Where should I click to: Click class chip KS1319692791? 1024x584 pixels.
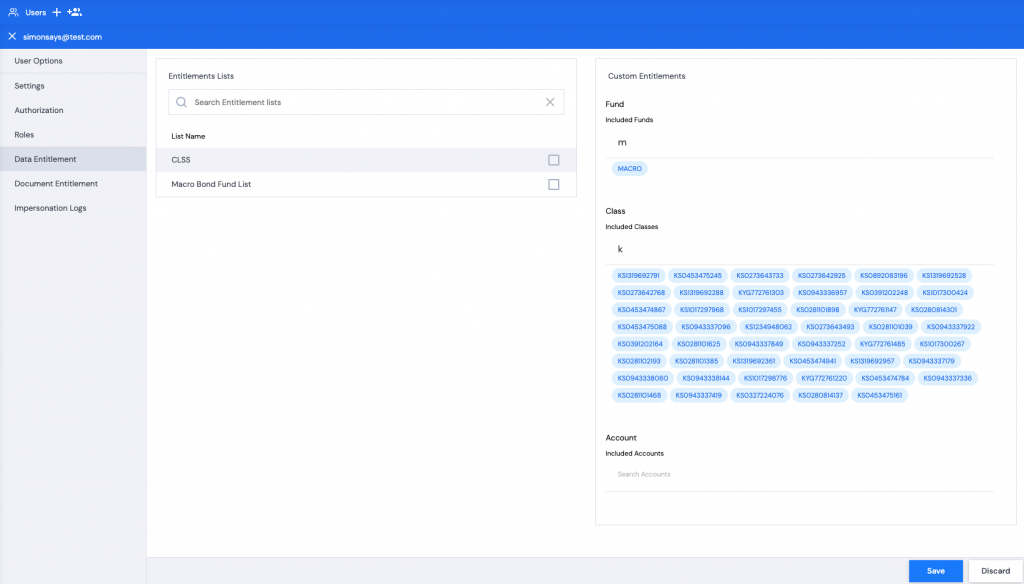click(x=639, y=276)
